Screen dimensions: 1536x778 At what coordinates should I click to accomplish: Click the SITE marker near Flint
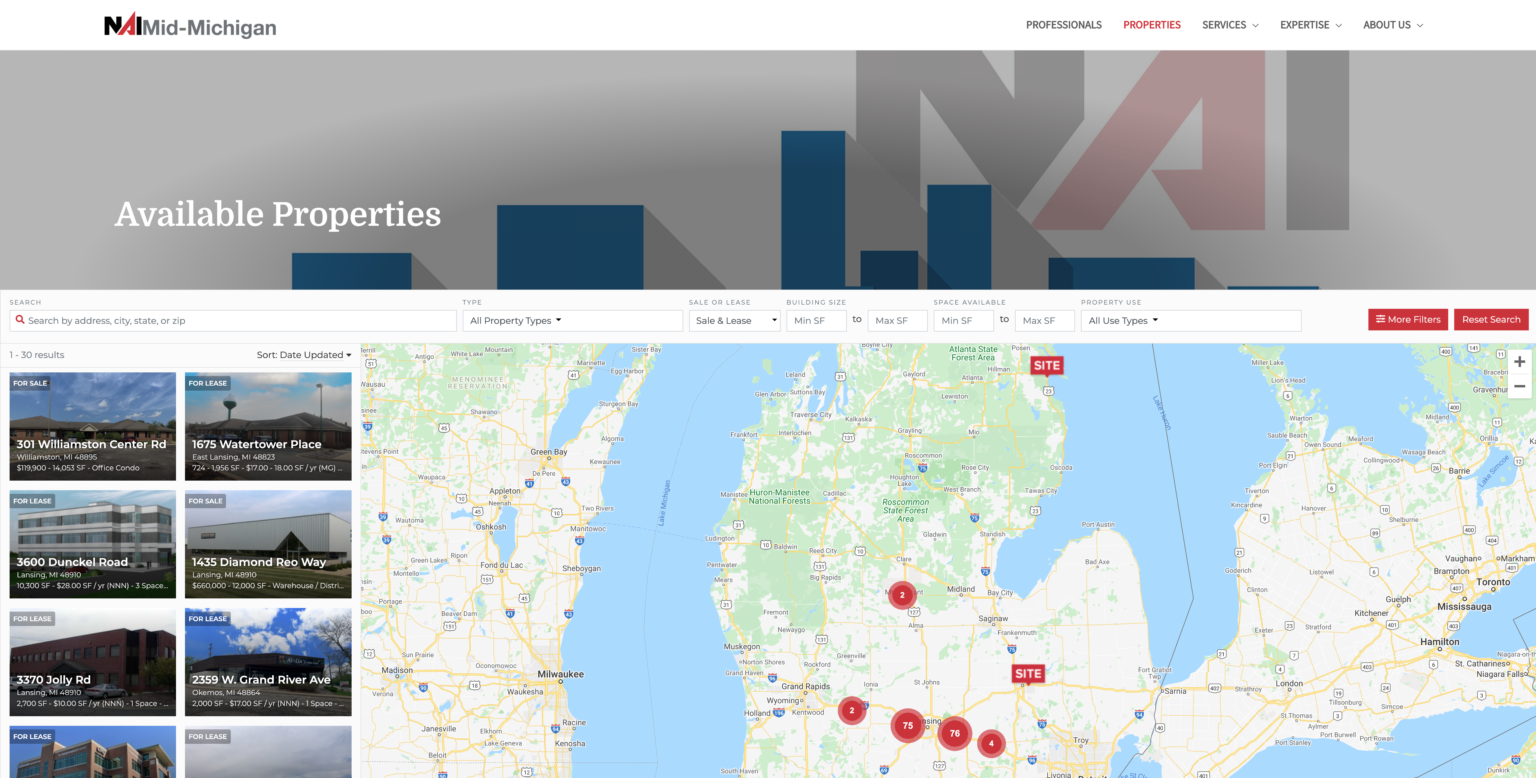(x=1028, y=674)
